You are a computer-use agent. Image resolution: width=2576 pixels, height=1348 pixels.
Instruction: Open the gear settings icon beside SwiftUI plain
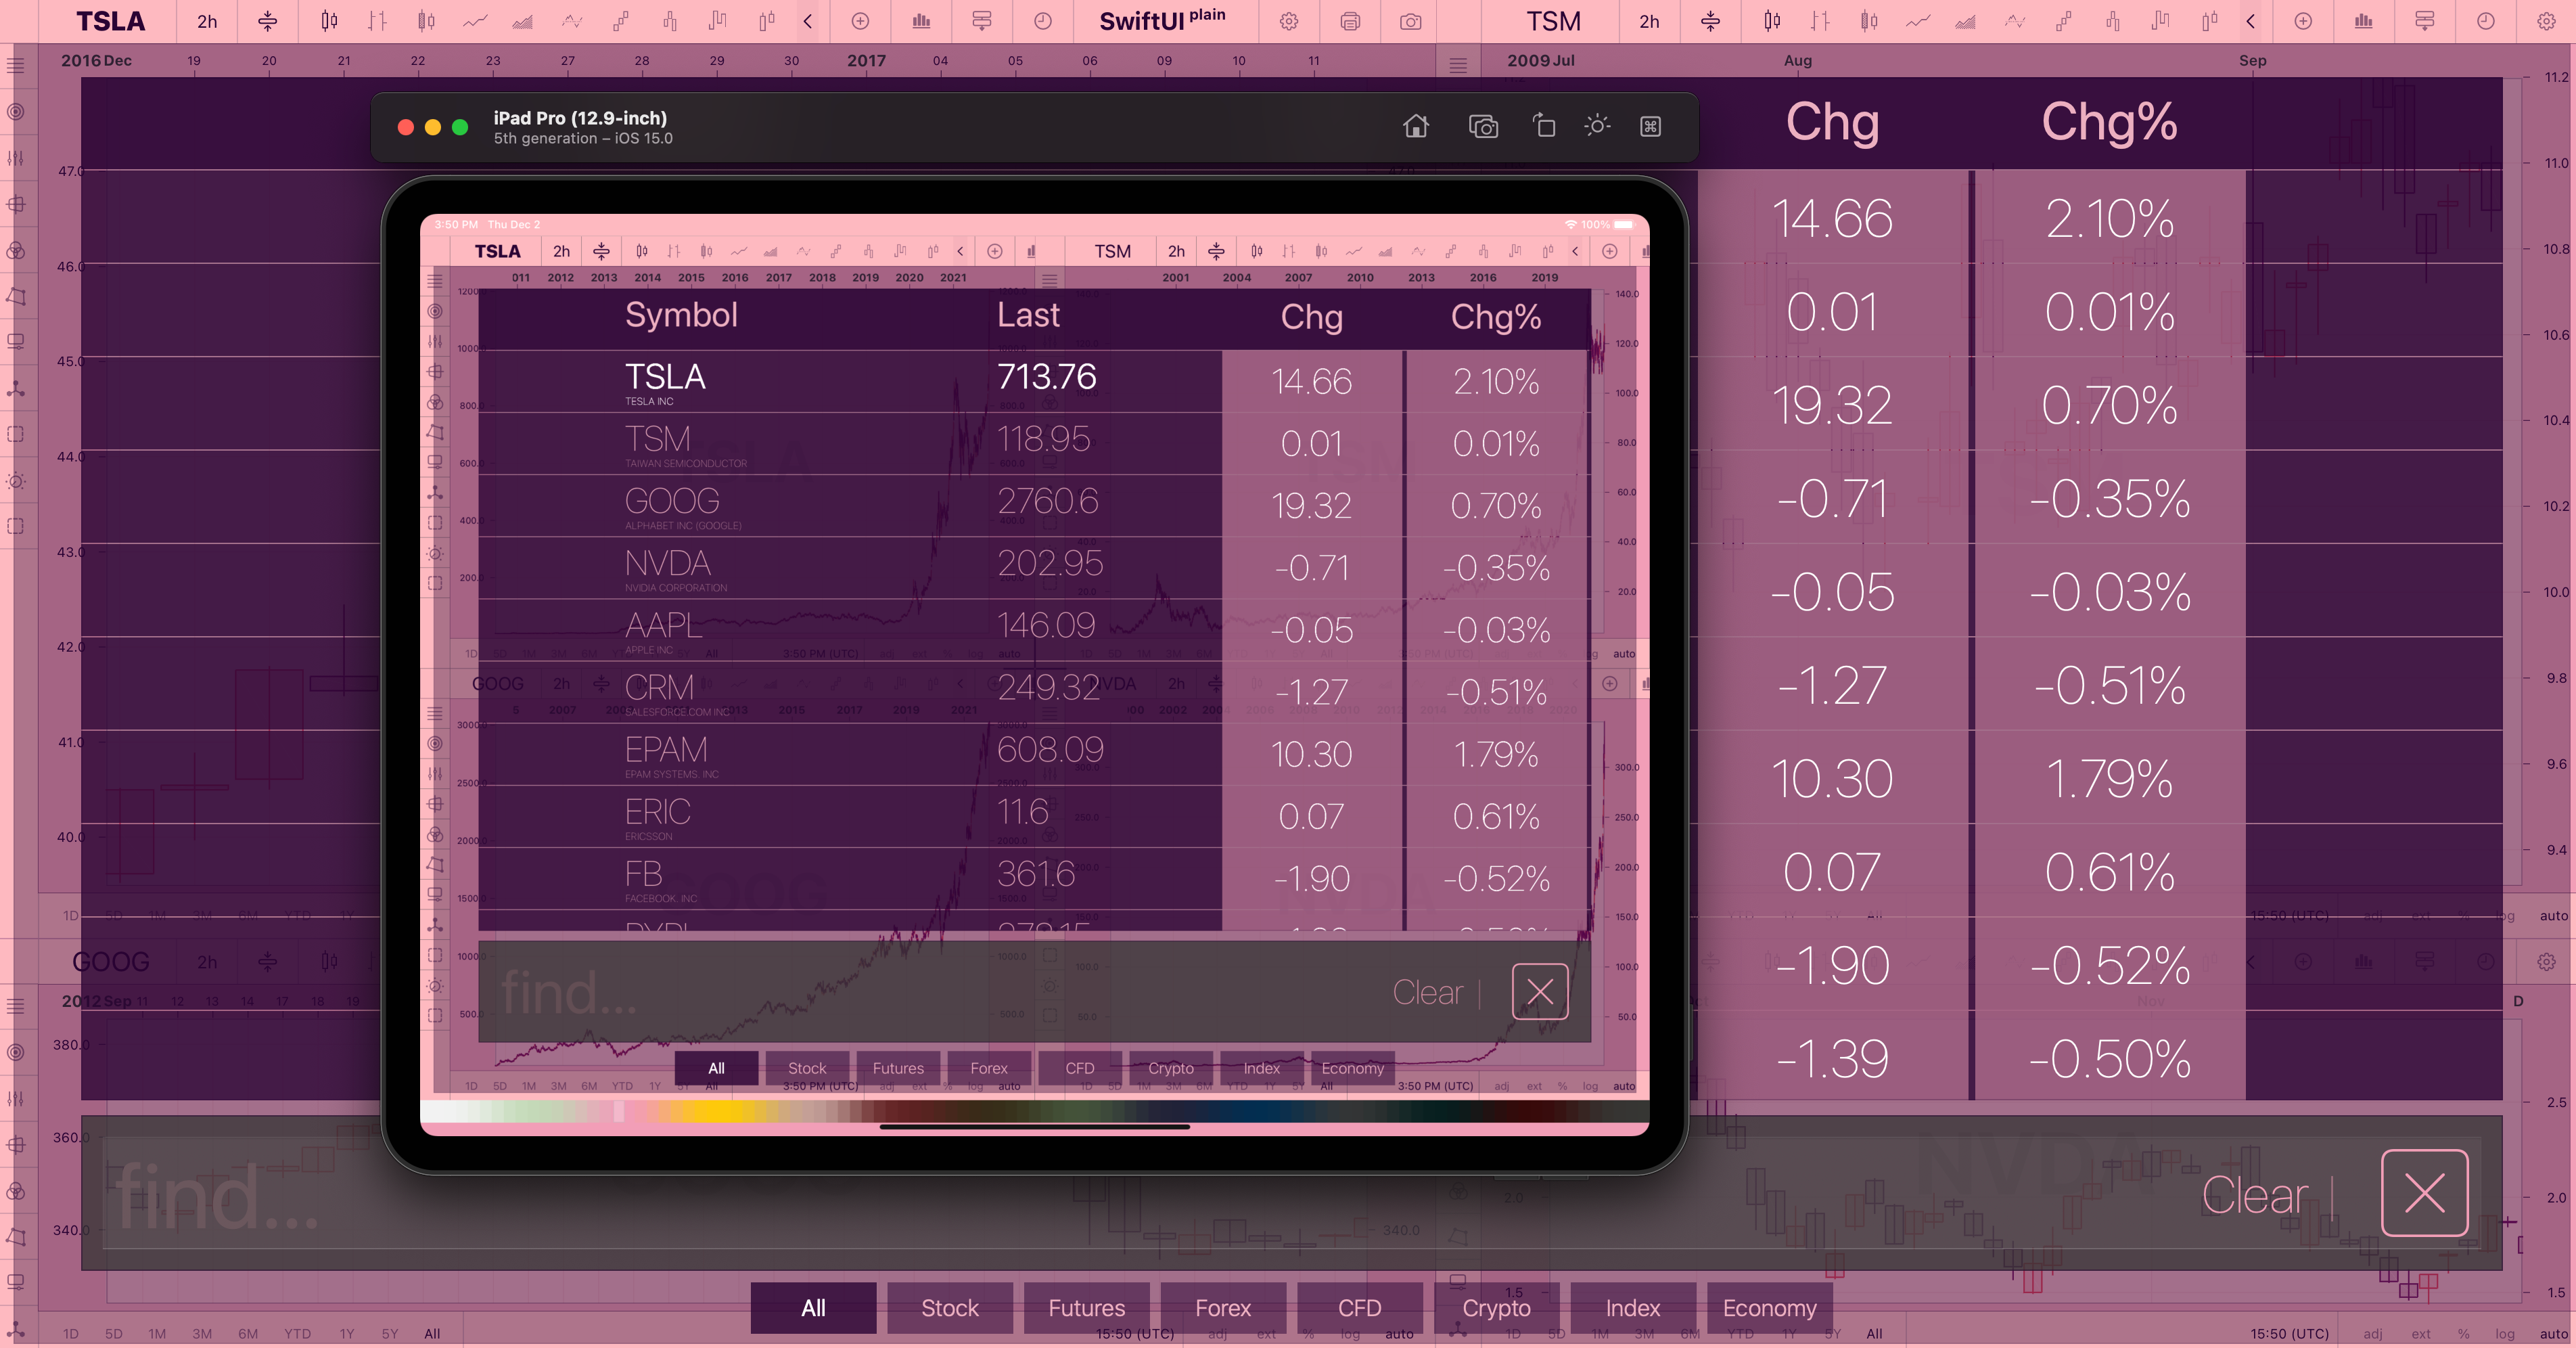coord(1289,21)
